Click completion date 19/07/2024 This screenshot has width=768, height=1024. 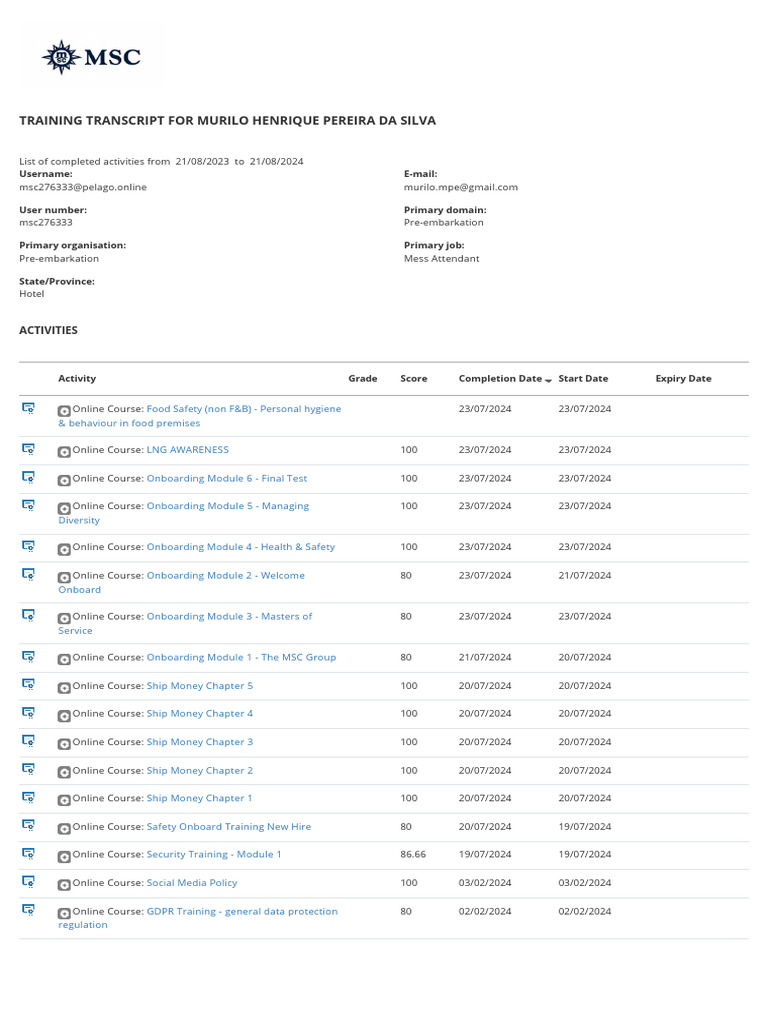point(485,854)
